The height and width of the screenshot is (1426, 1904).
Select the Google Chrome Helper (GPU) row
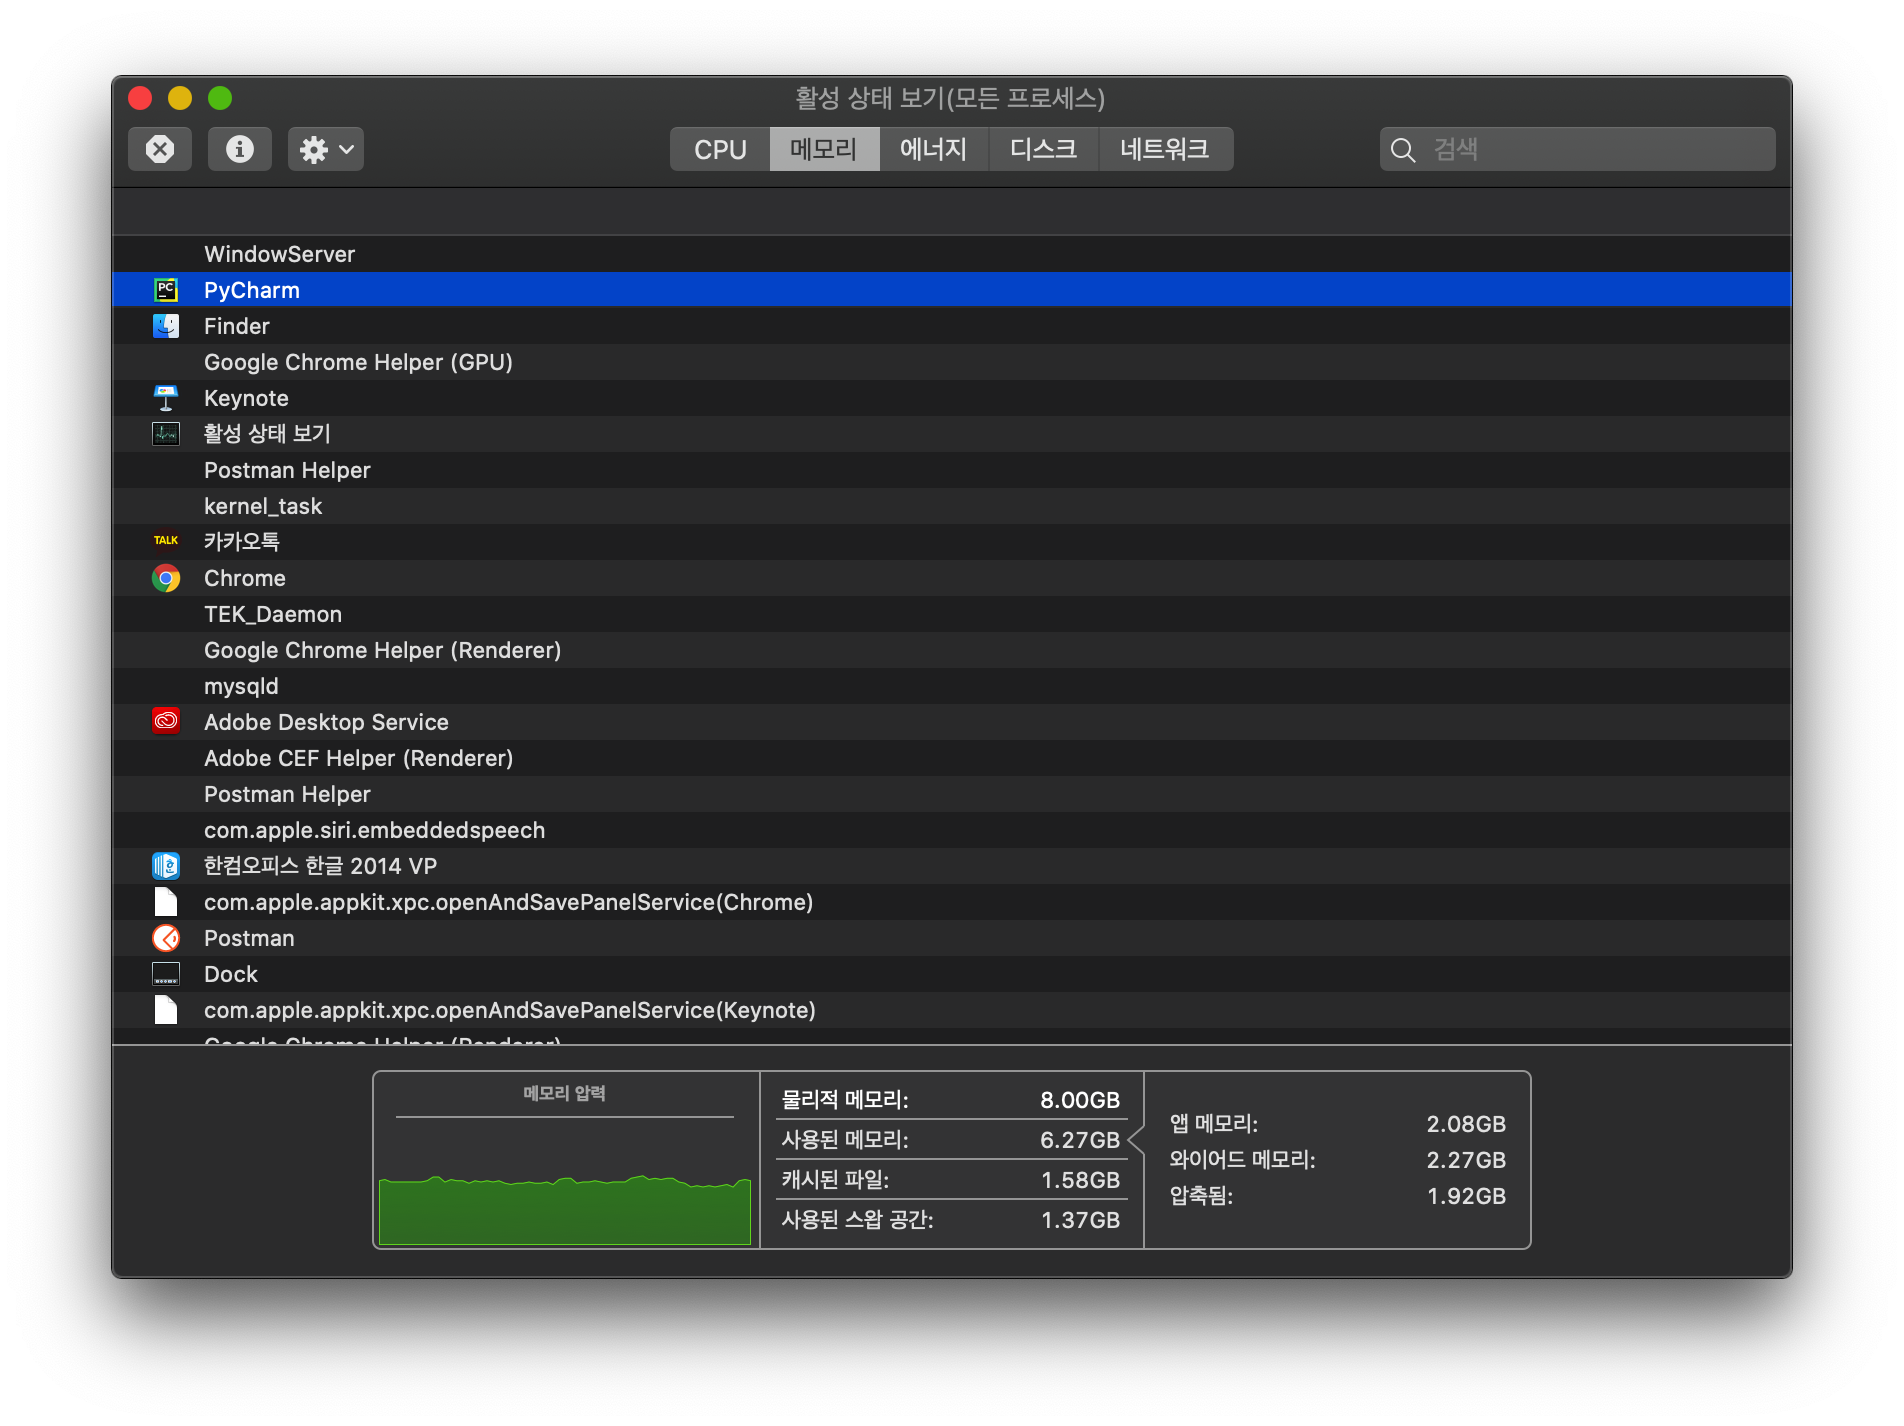tap(952, 362)
